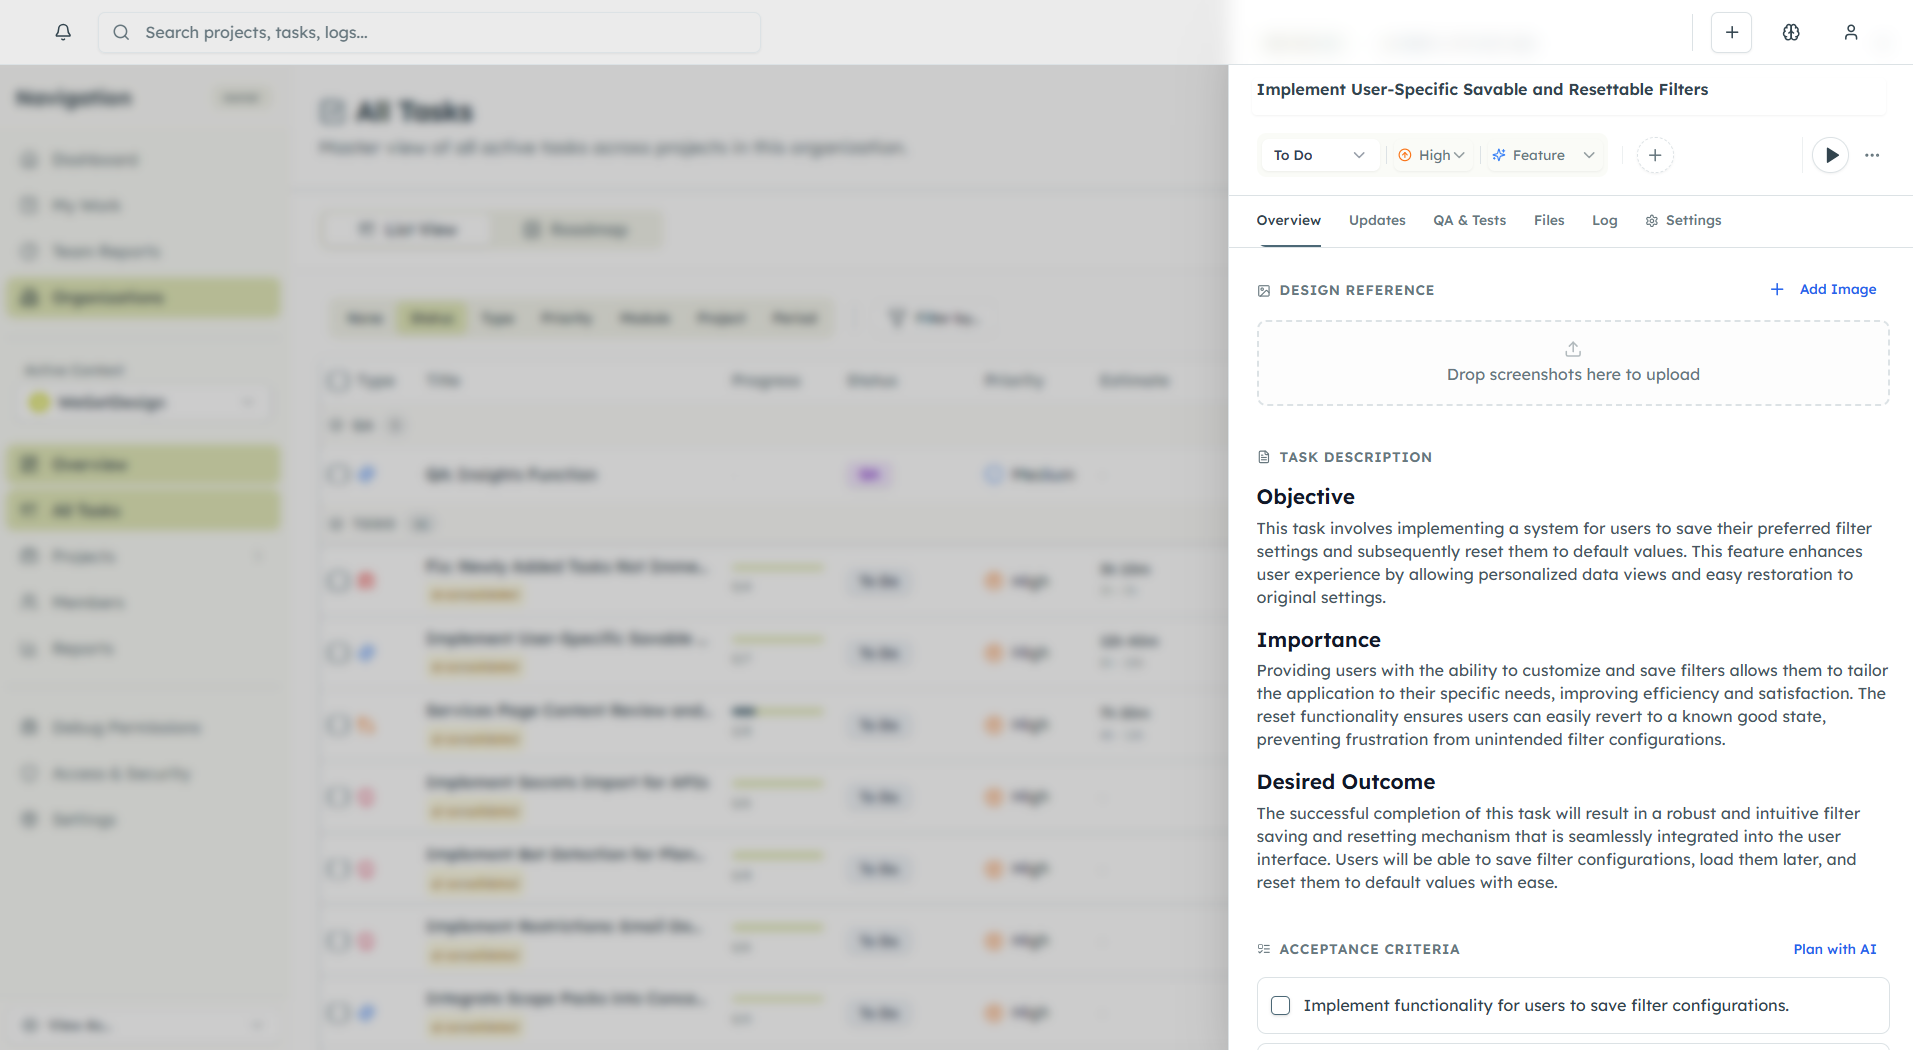This screenshot has width=1913, height=1050.
Task: Open the Feature type dropdown
Action: tap(1542, 155)
